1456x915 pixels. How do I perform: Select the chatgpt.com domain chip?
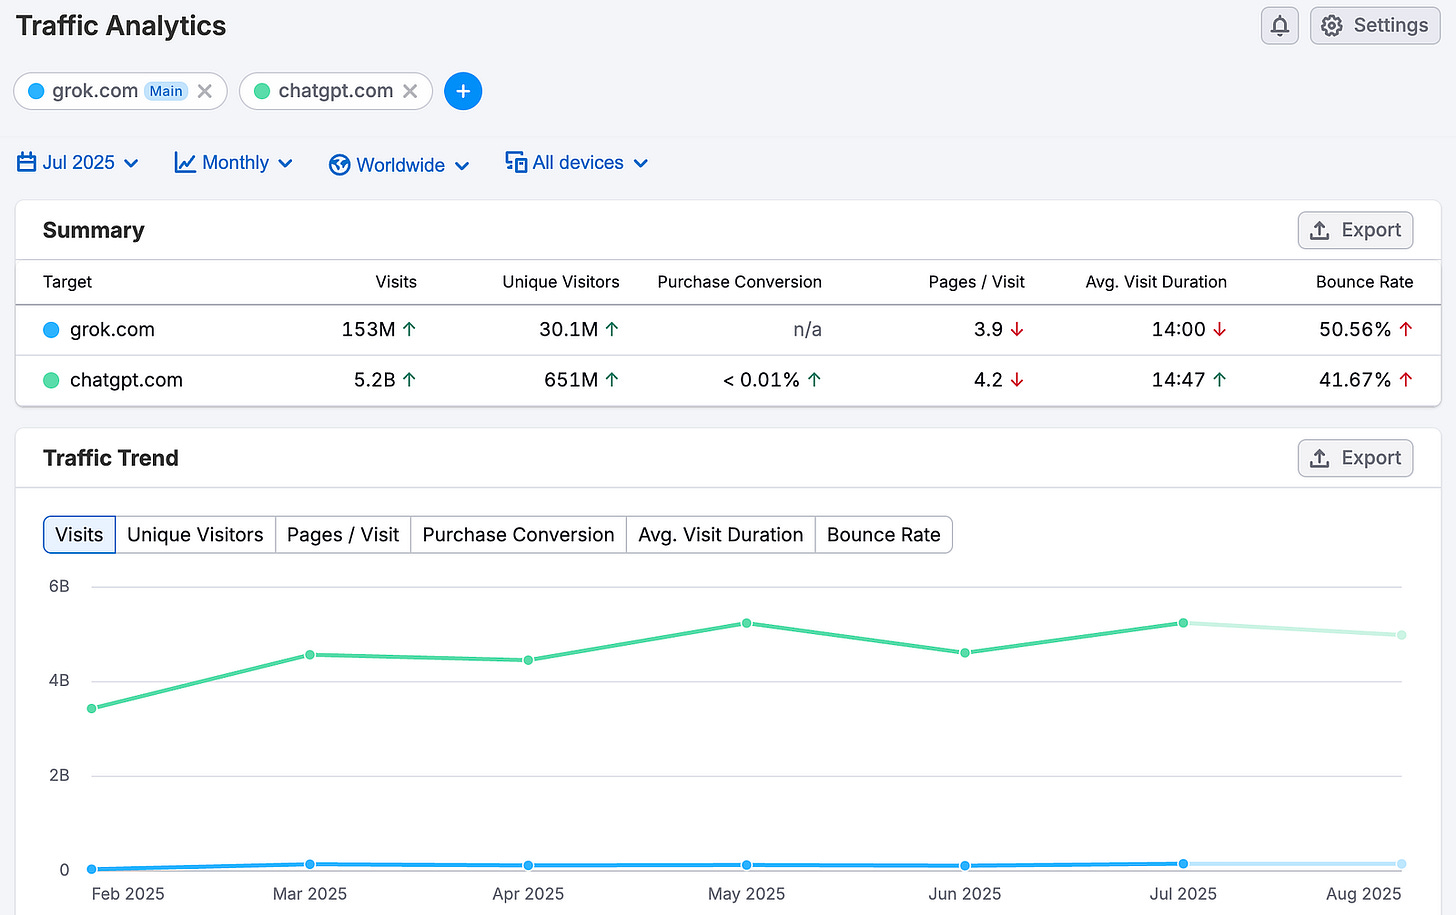click(x=335, y=91)
